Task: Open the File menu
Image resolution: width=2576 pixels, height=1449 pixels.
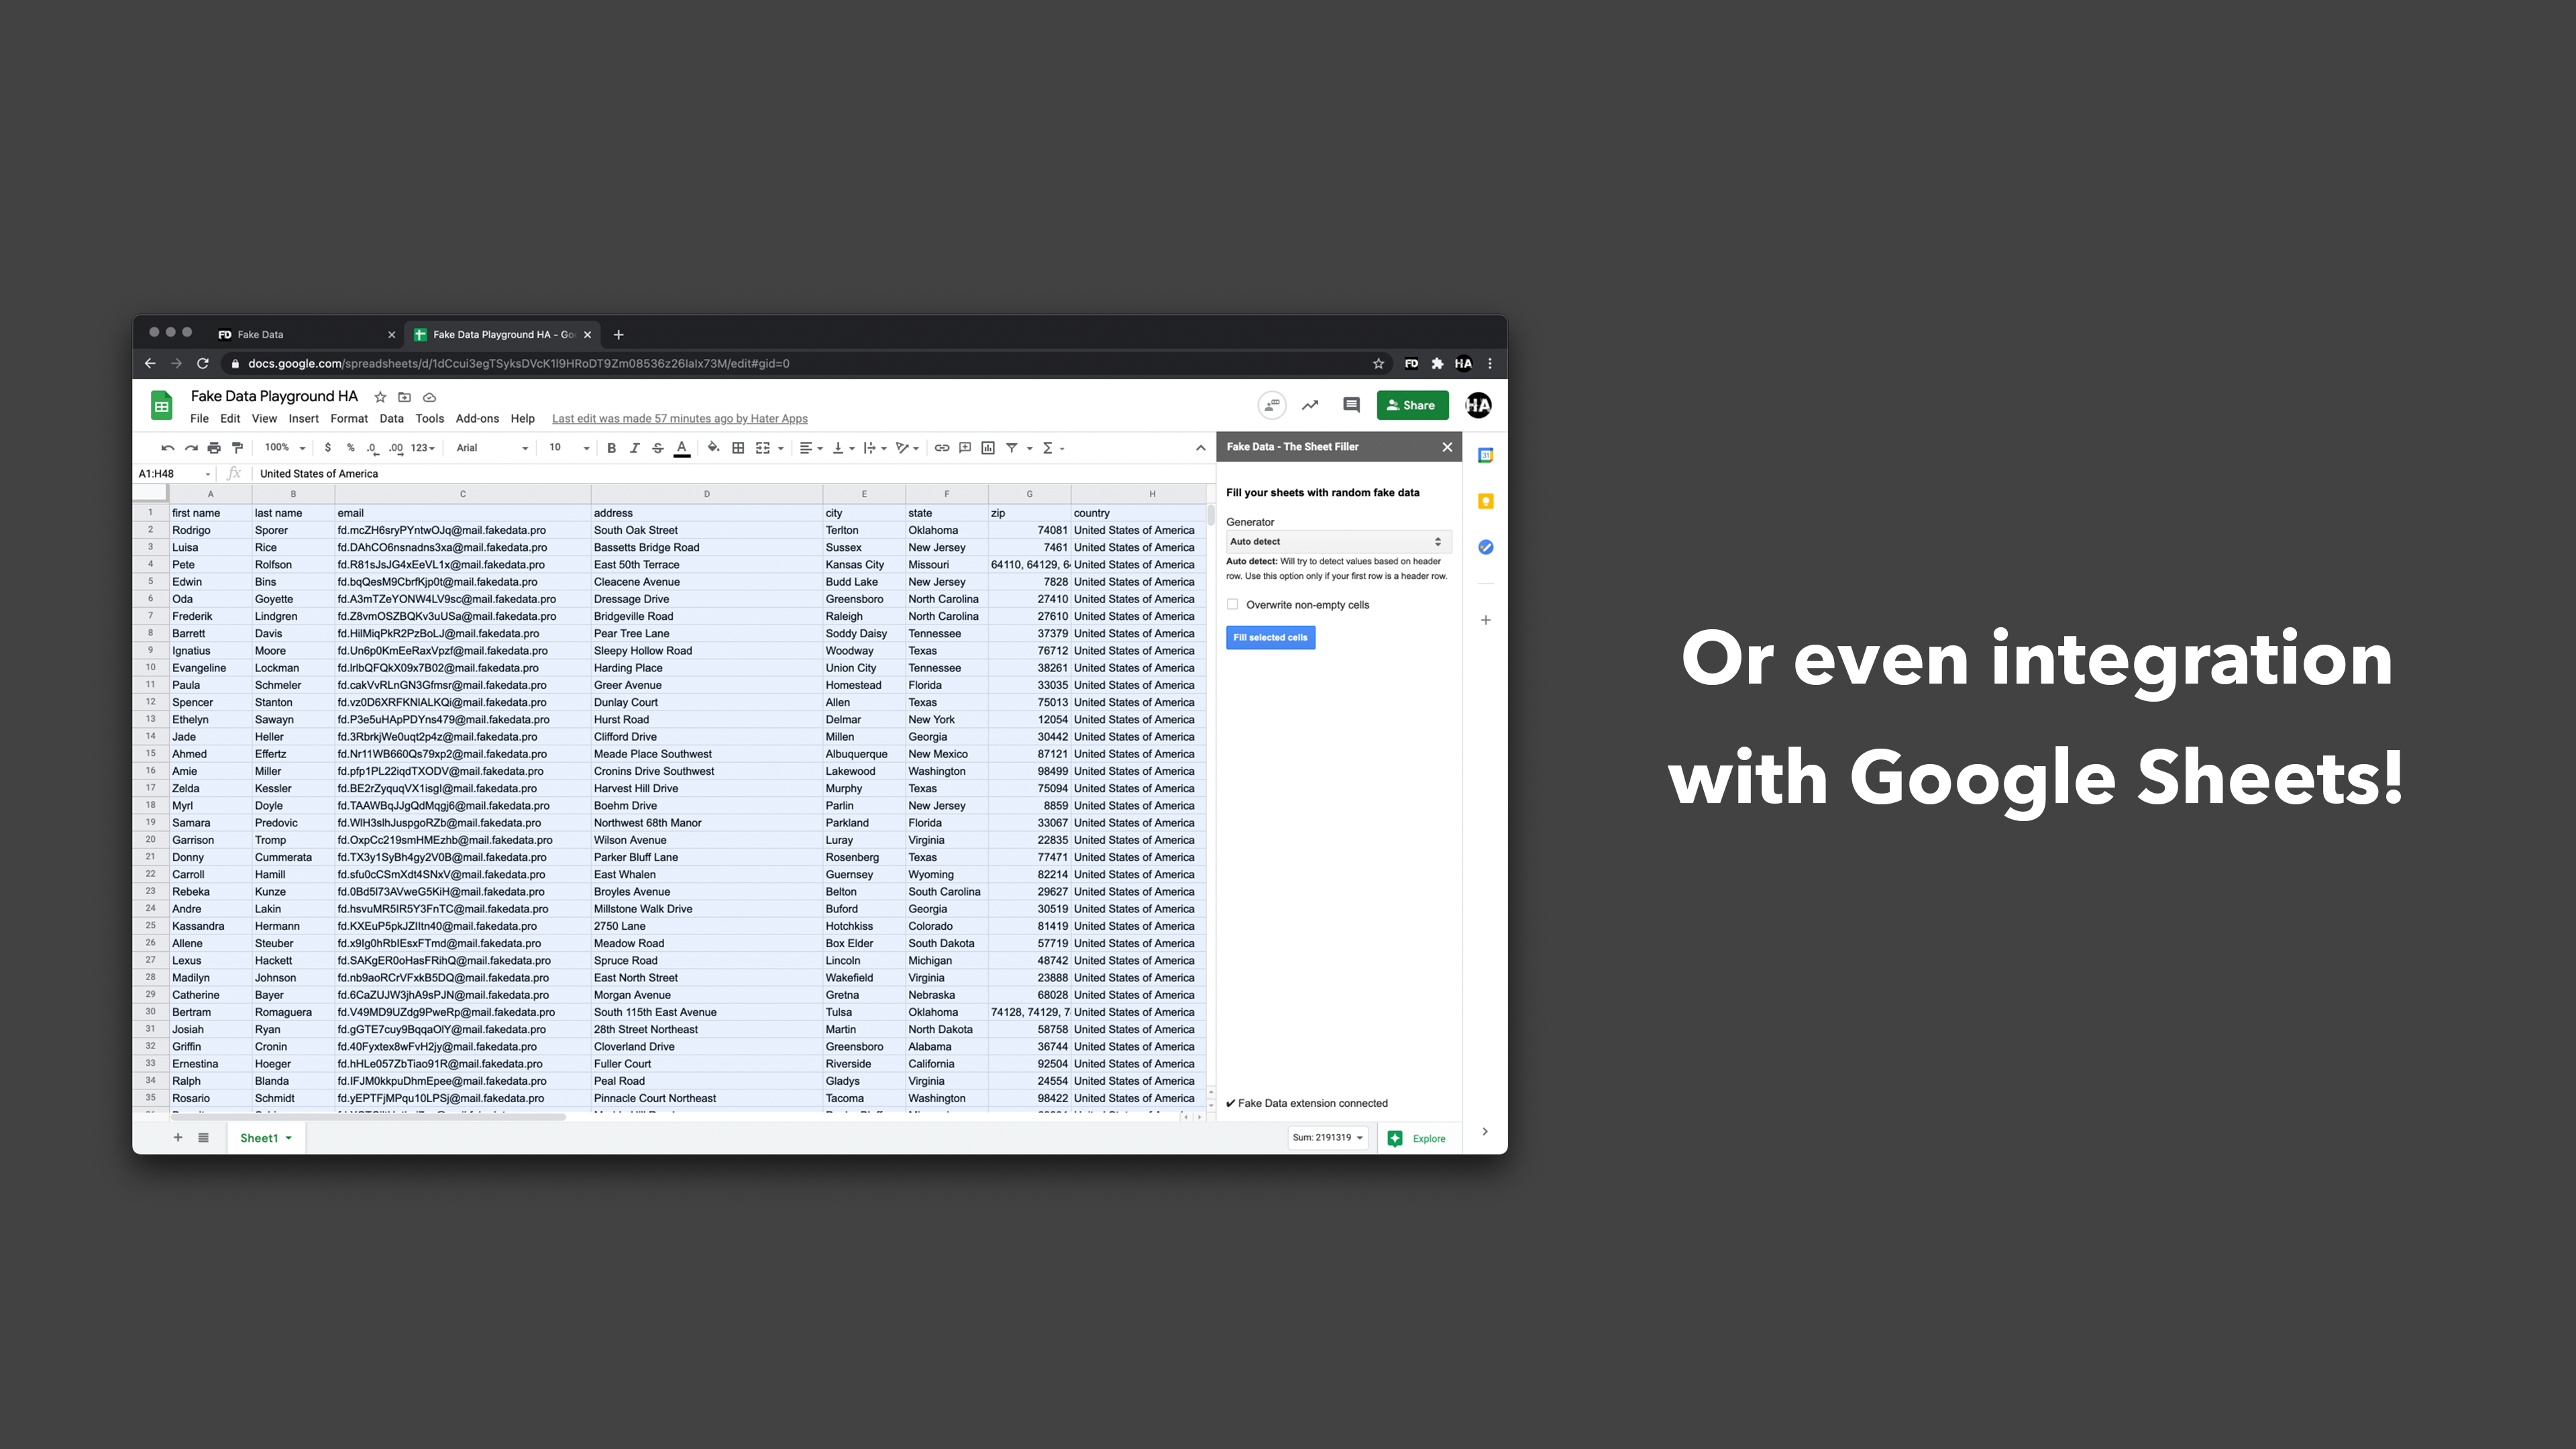Action: (199, 419)
